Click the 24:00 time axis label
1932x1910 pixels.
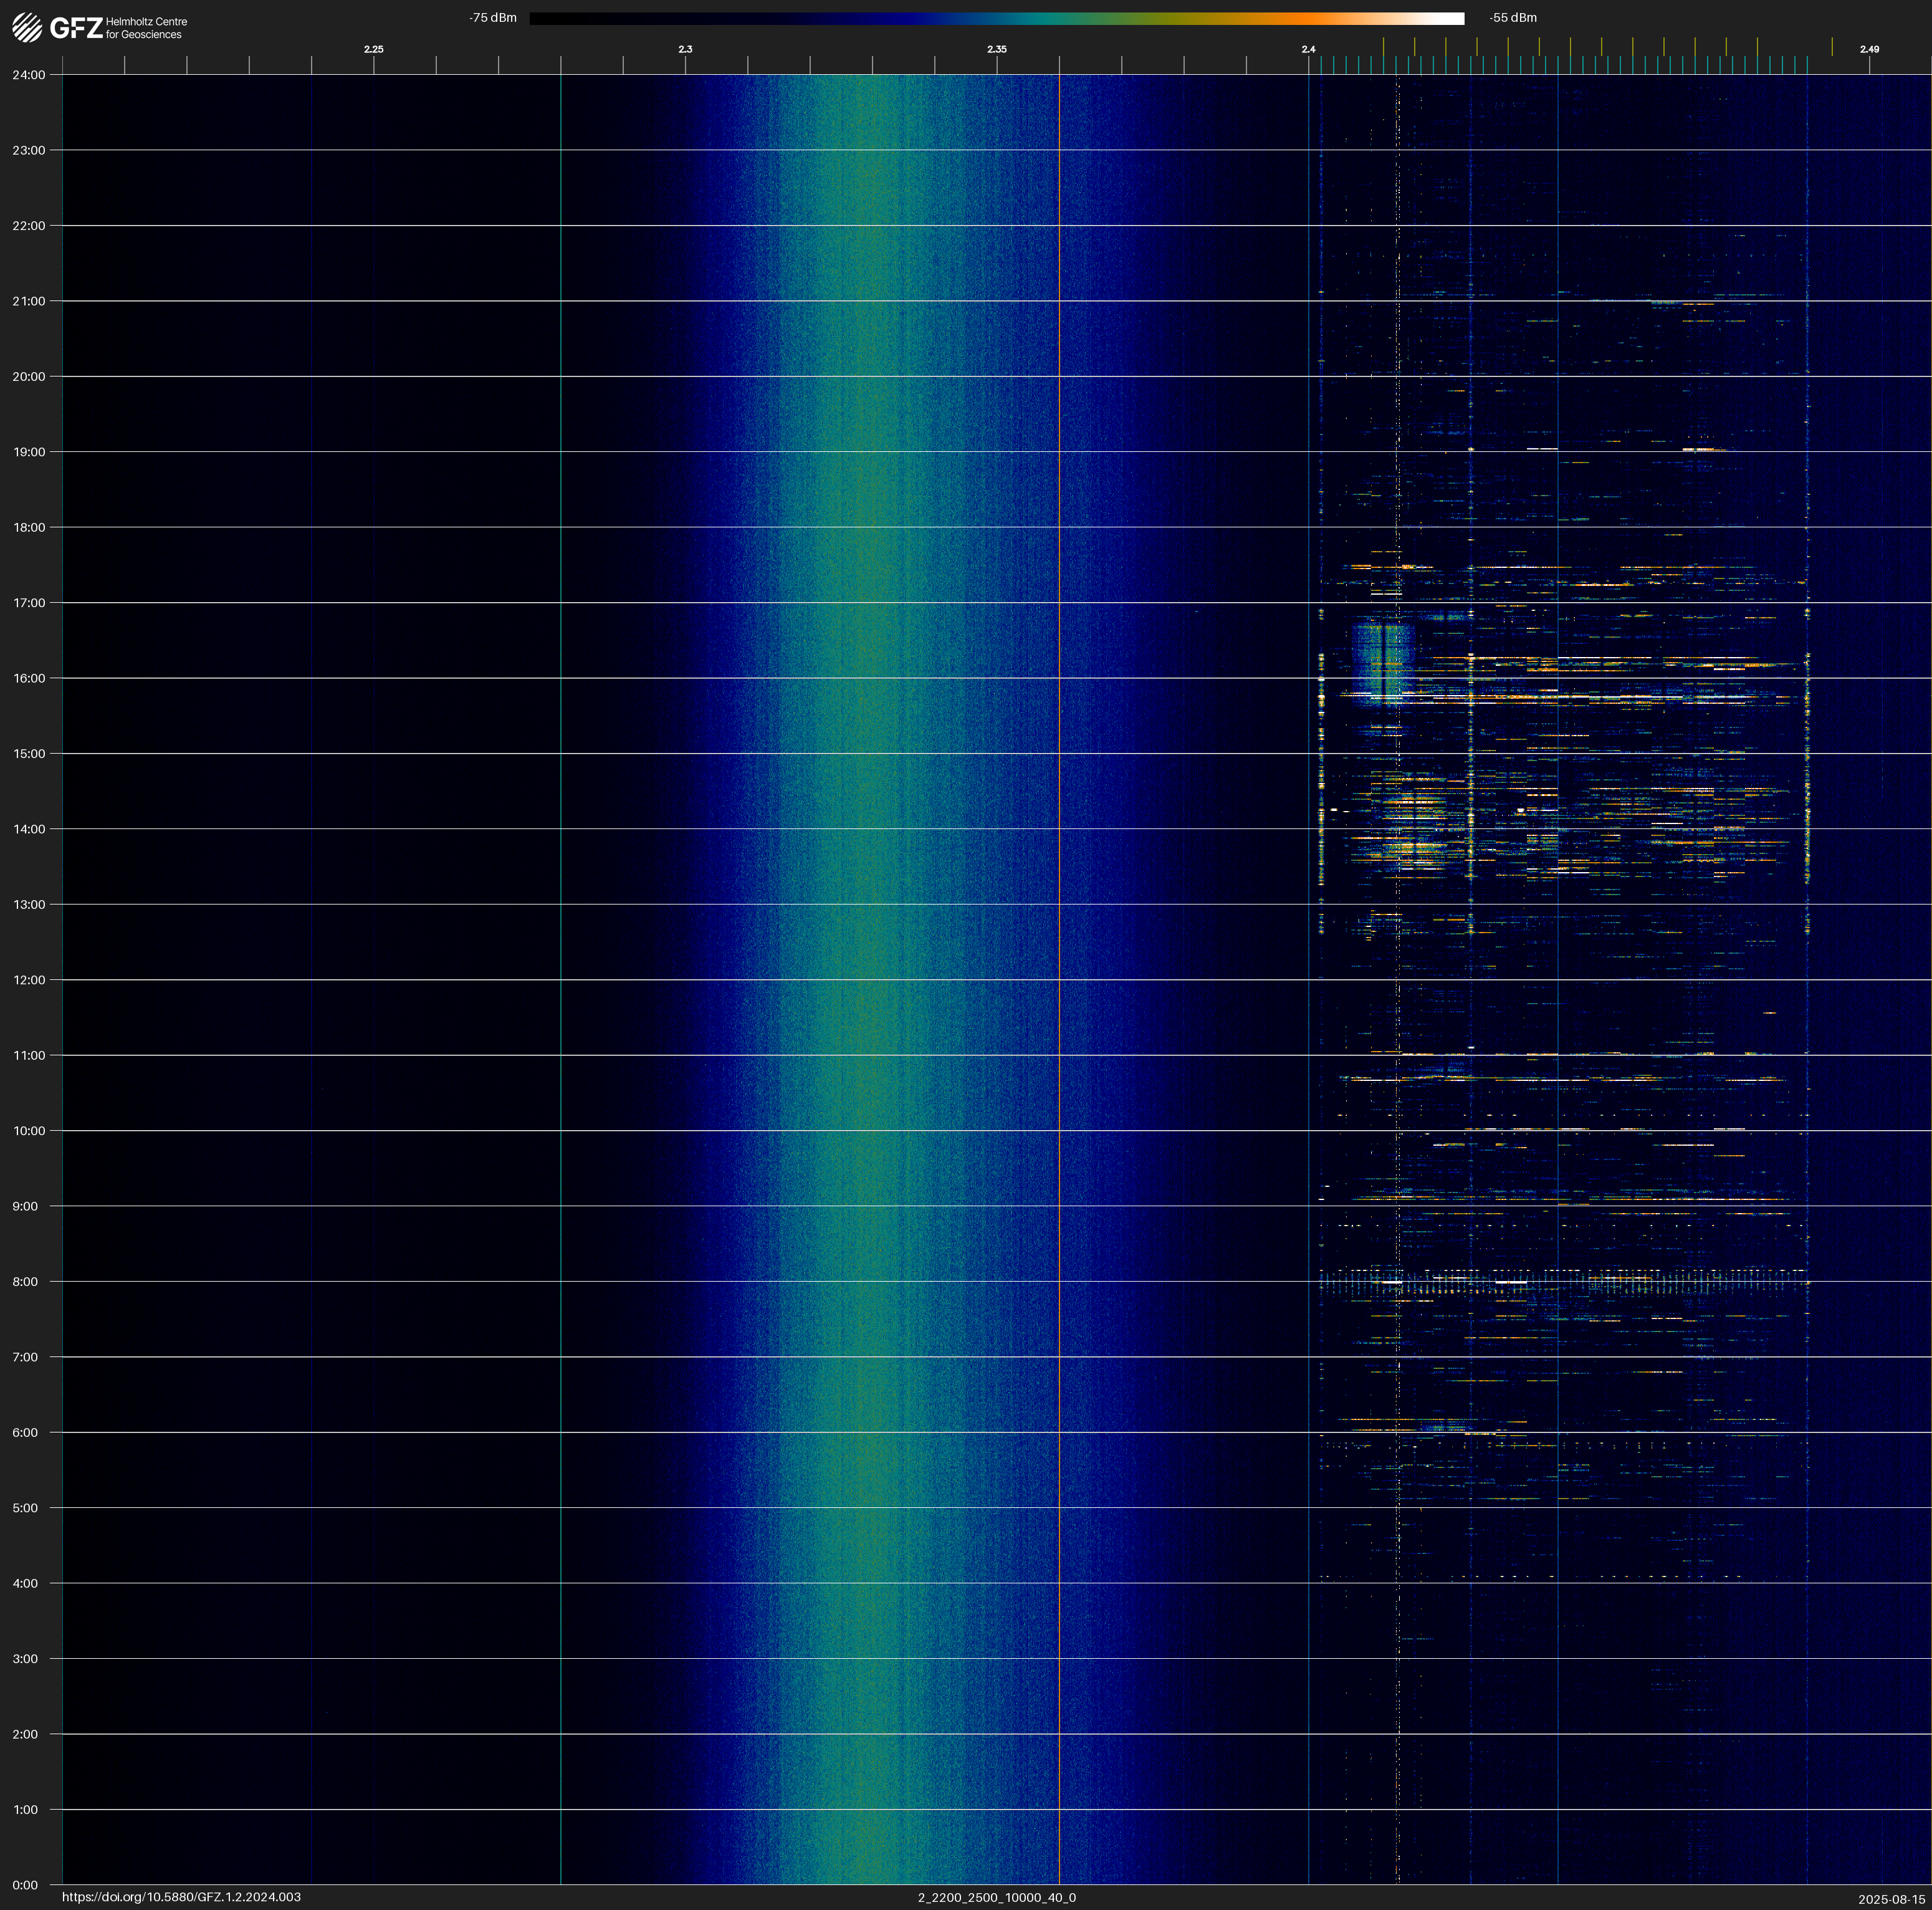[x=29, y=75]
